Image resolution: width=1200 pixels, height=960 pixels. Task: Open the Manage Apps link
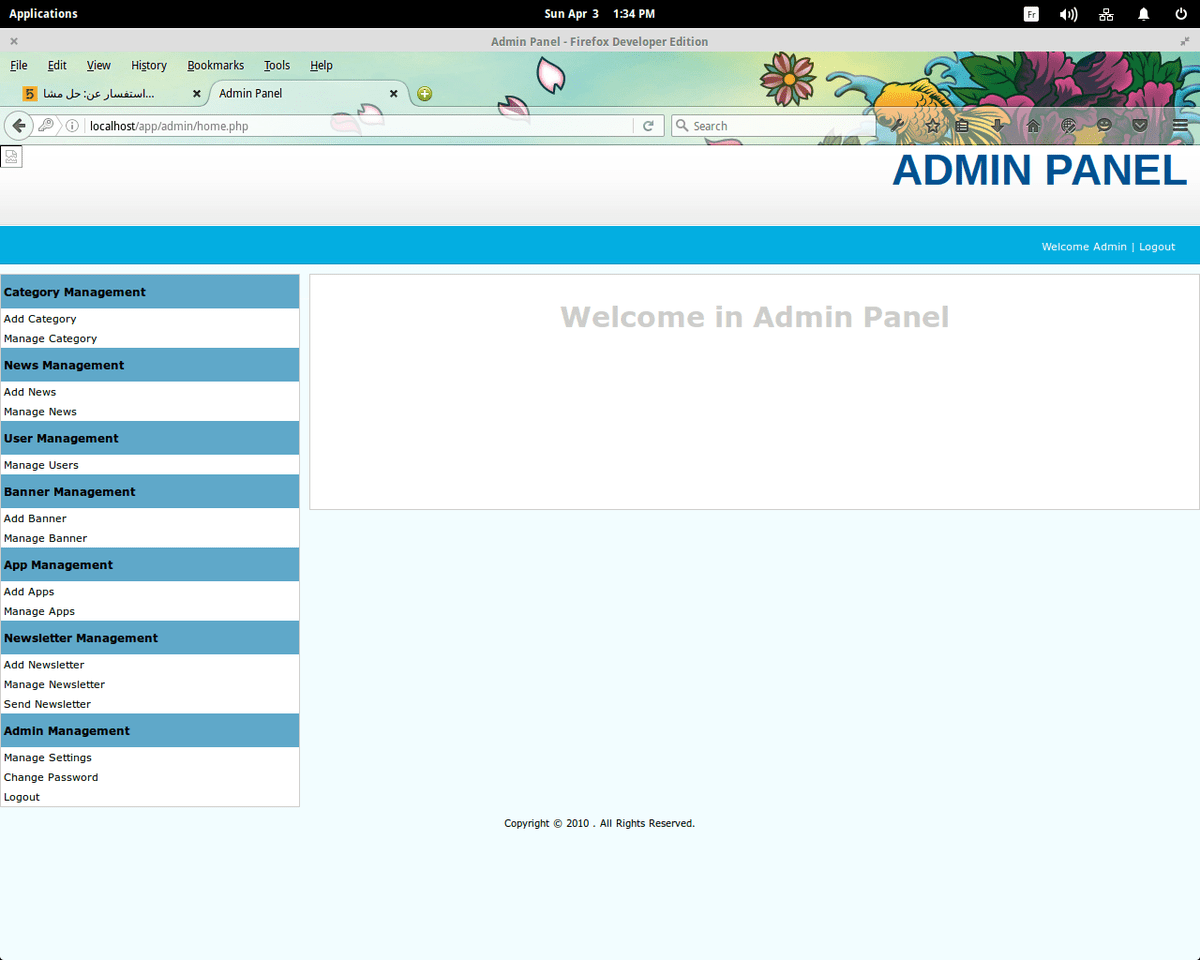point(39,611)
